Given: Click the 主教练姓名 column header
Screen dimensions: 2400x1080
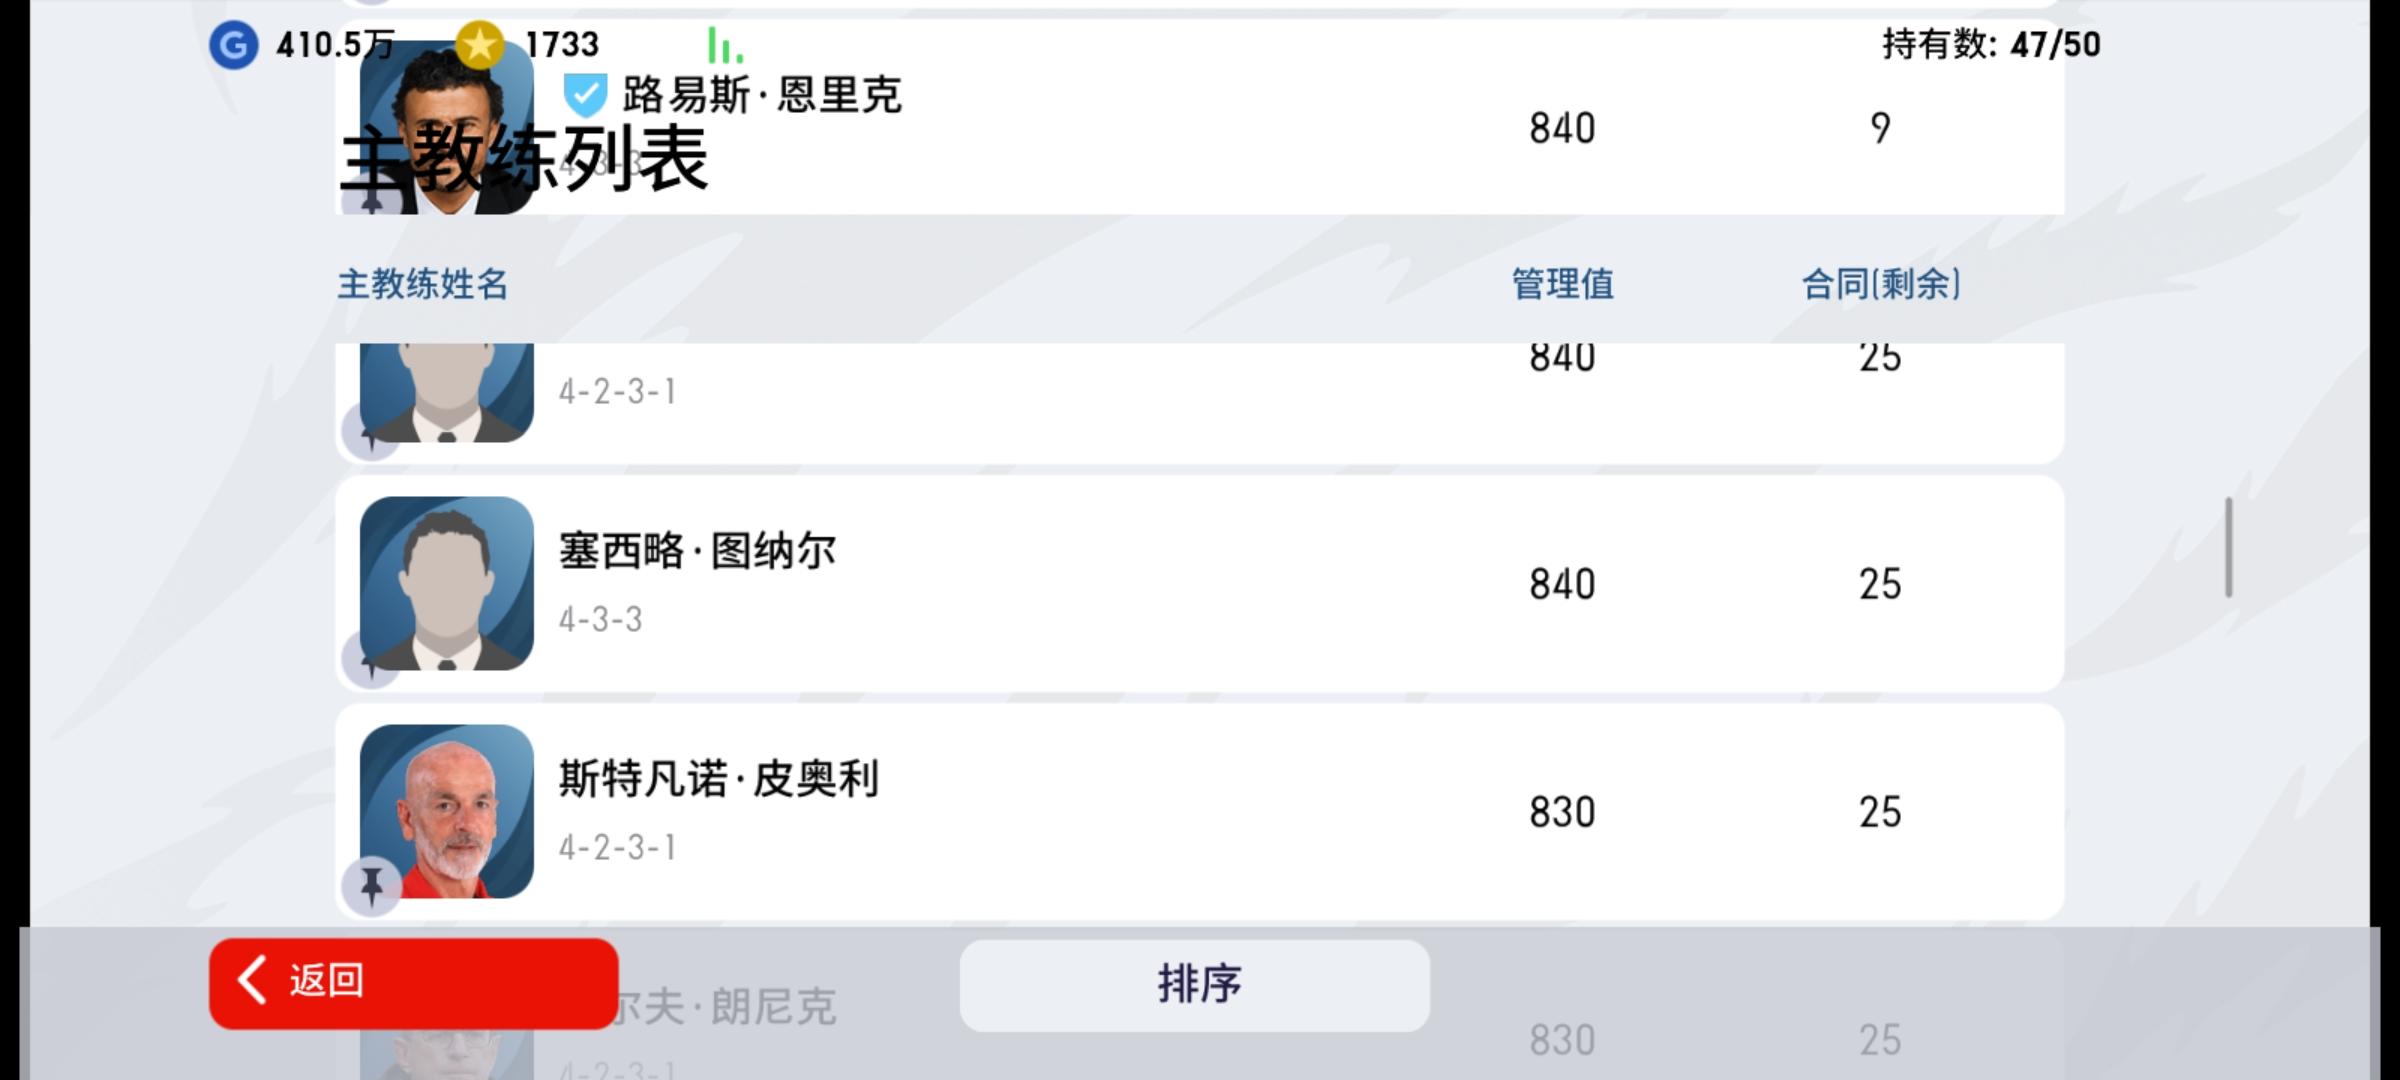Looking at the screenshot, I should [423, 284].
